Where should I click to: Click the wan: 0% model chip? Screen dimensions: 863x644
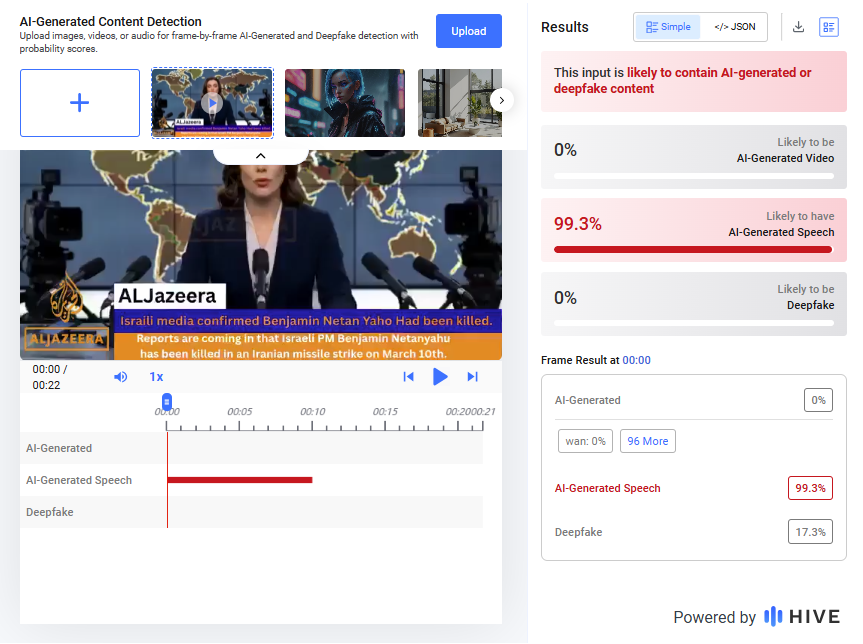[x=585, y=441]
